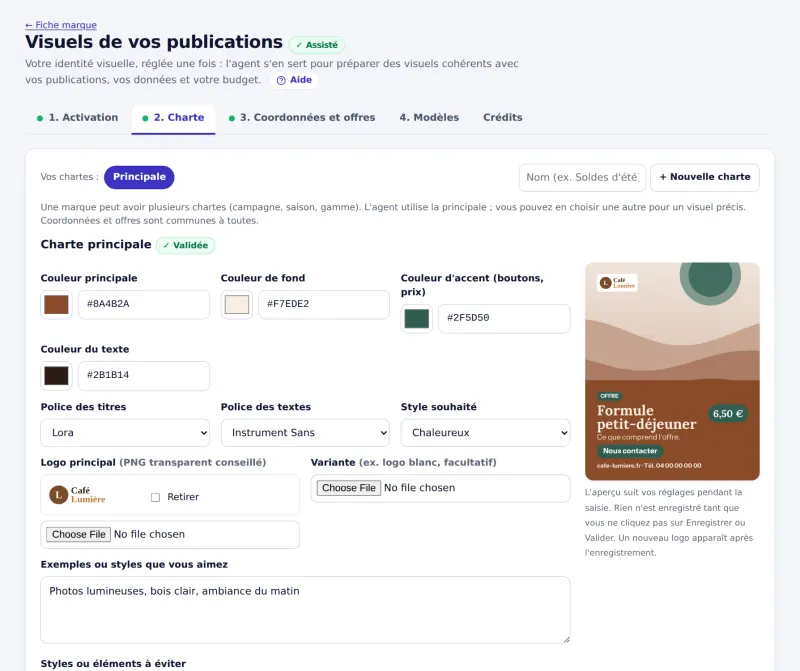Edit the #8A4B2A hex field
The image size is (800, 671).
[144, 305]
